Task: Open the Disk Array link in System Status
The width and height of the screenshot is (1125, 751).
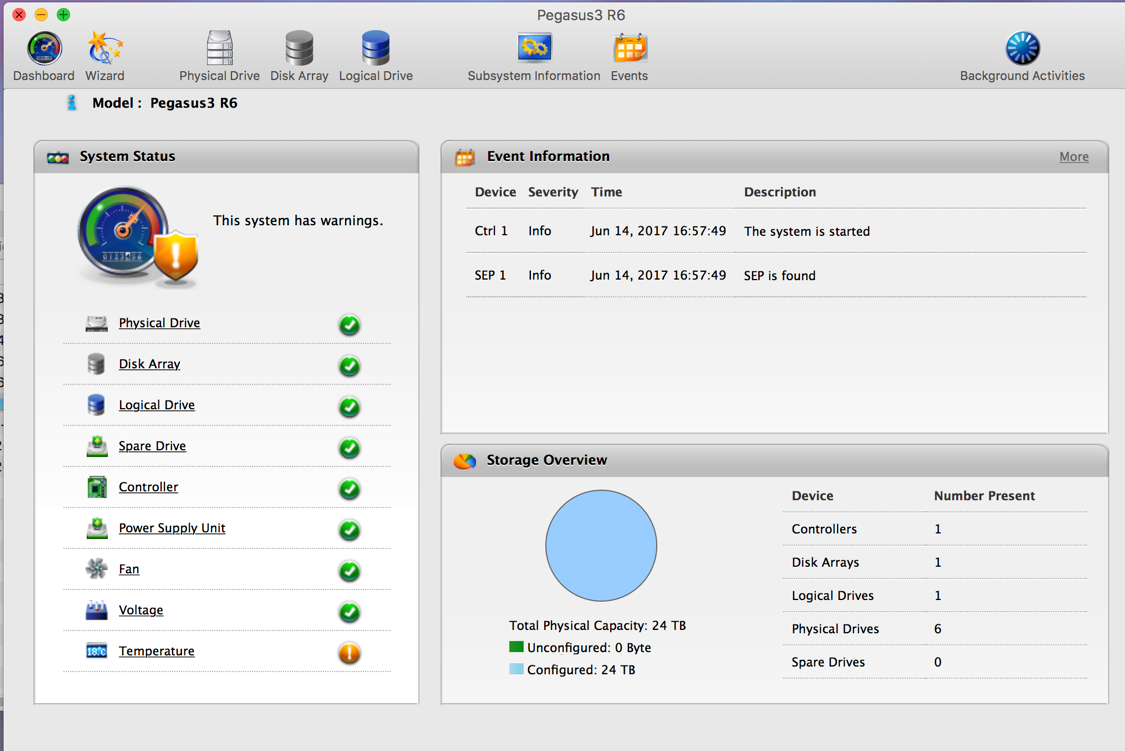Action: coord(149,364)
